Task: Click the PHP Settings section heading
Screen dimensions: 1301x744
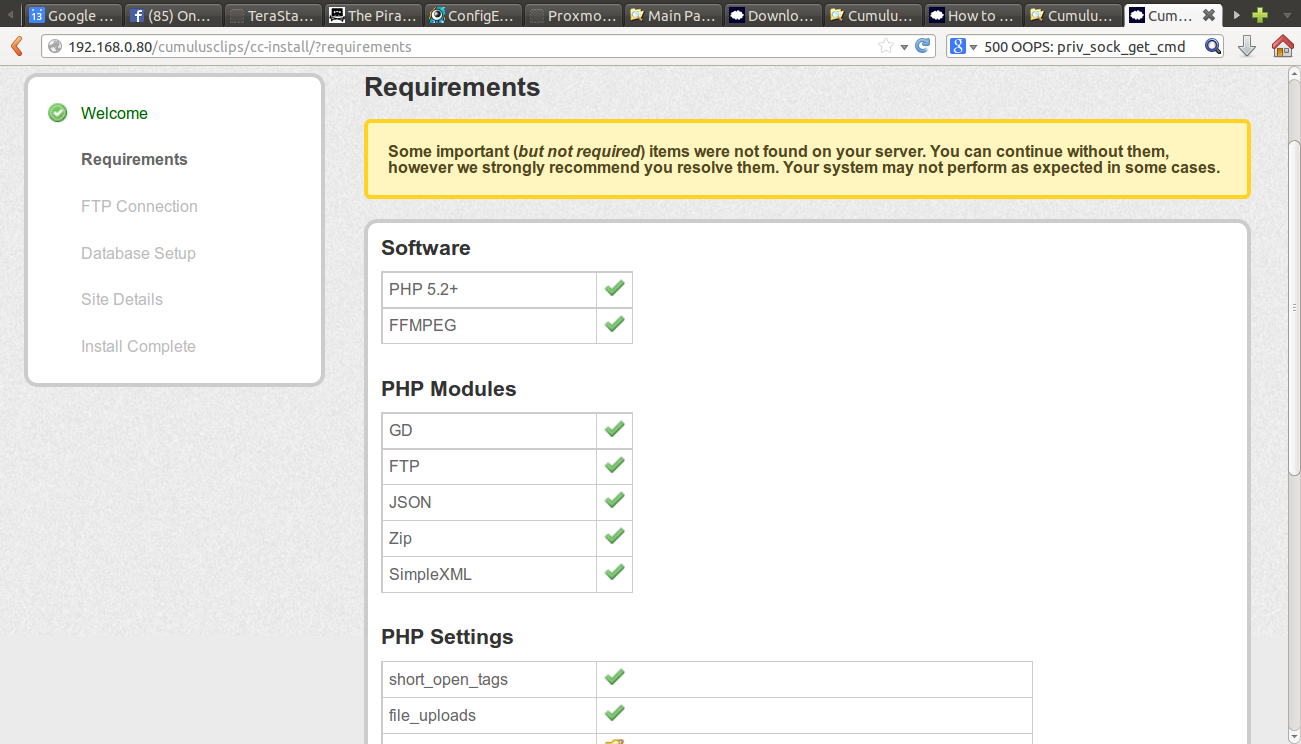Action: tap(447, 637)
